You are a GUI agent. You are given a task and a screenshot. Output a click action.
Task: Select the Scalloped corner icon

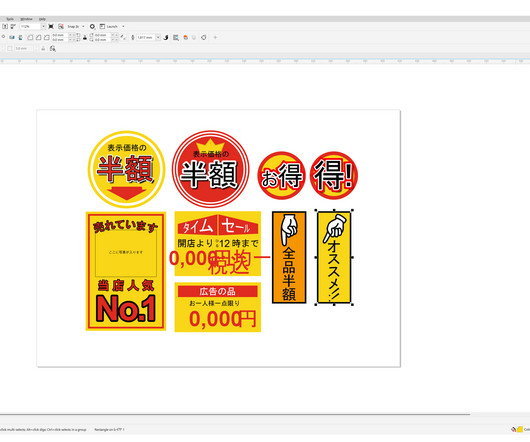click(x=38, y=38)
